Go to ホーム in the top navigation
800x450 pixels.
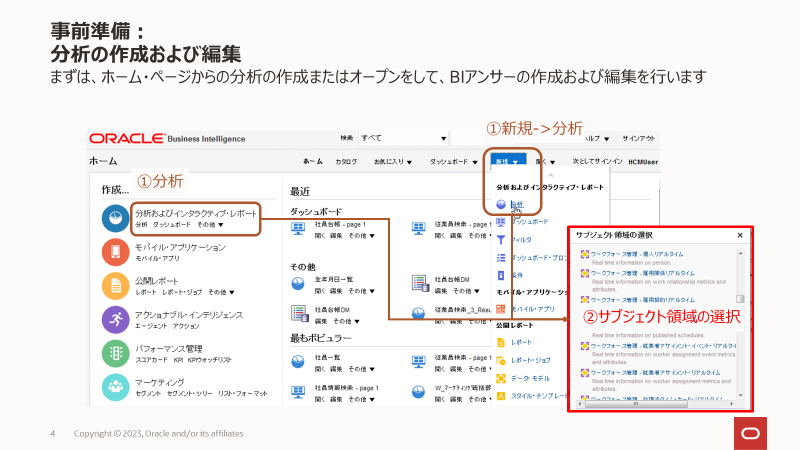(x=313, y=161)
